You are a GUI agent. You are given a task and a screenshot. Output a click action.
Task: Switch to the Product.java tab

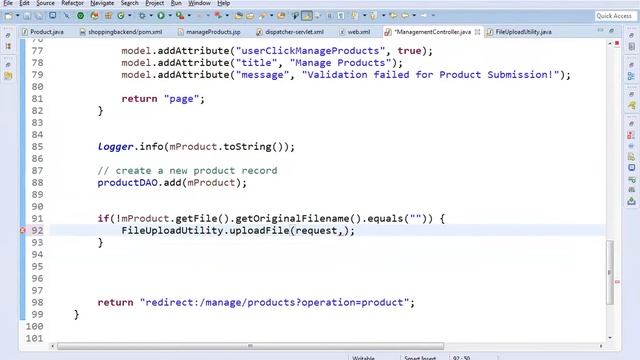(x=43, y=32)
